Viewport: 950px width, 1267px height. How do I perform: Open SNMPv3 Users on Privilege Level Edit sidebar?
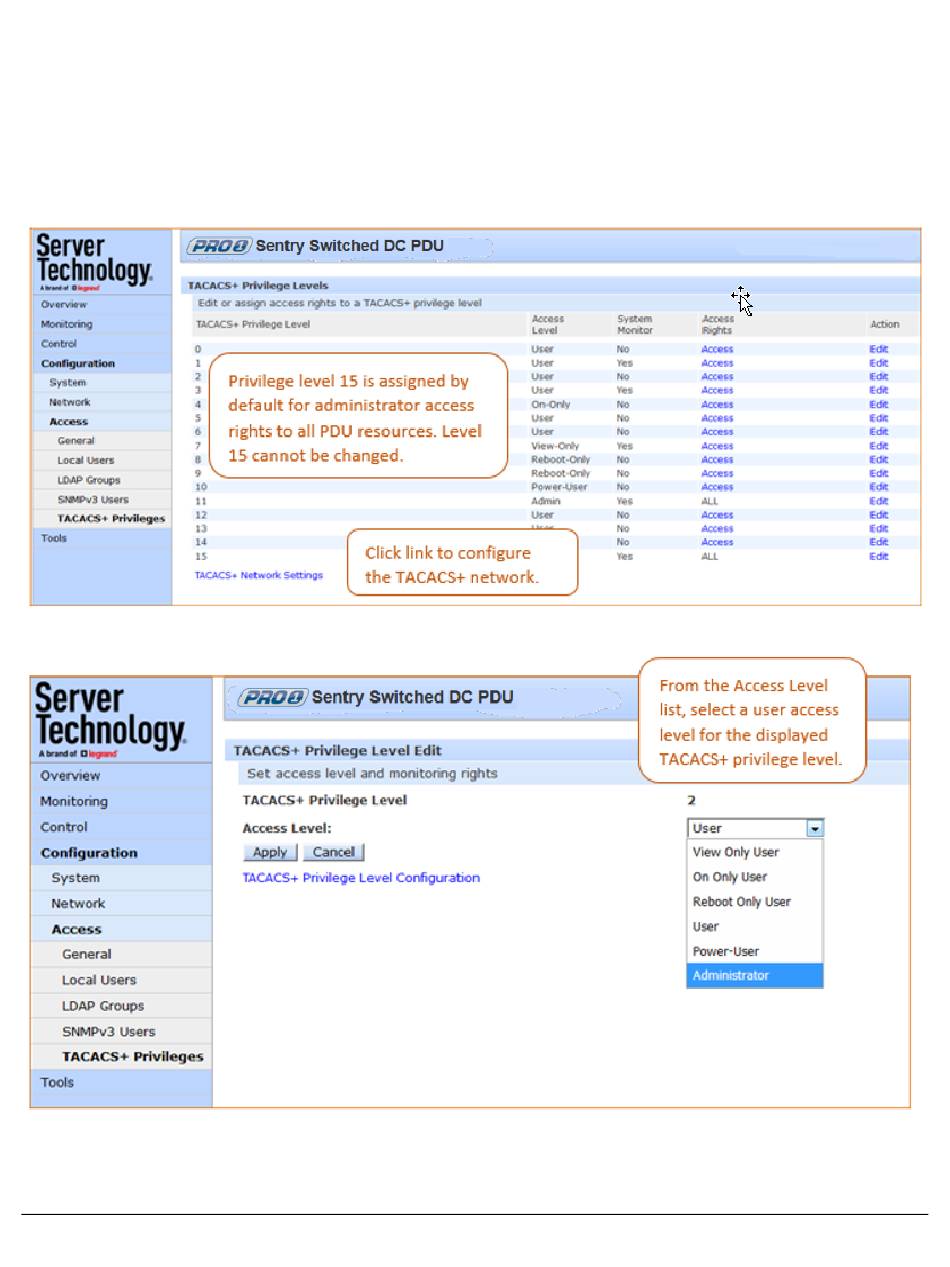(x=109, y=1031)
